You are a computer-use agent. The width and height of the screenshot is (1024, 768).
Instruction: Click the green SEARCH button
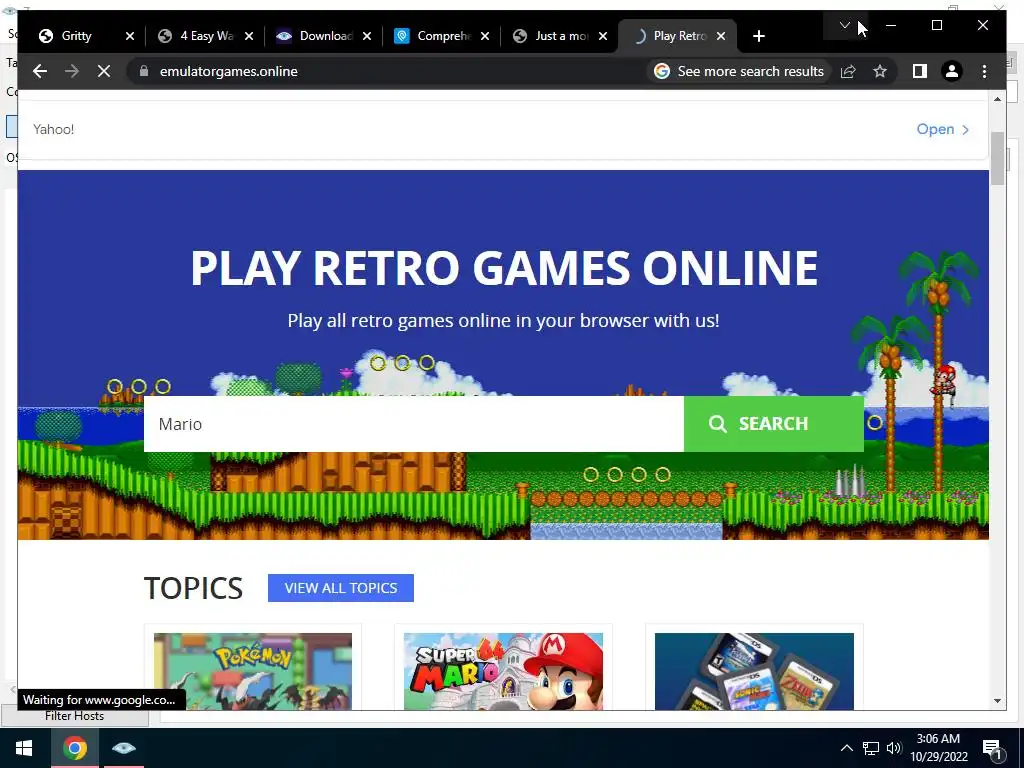tap(773, 424)
